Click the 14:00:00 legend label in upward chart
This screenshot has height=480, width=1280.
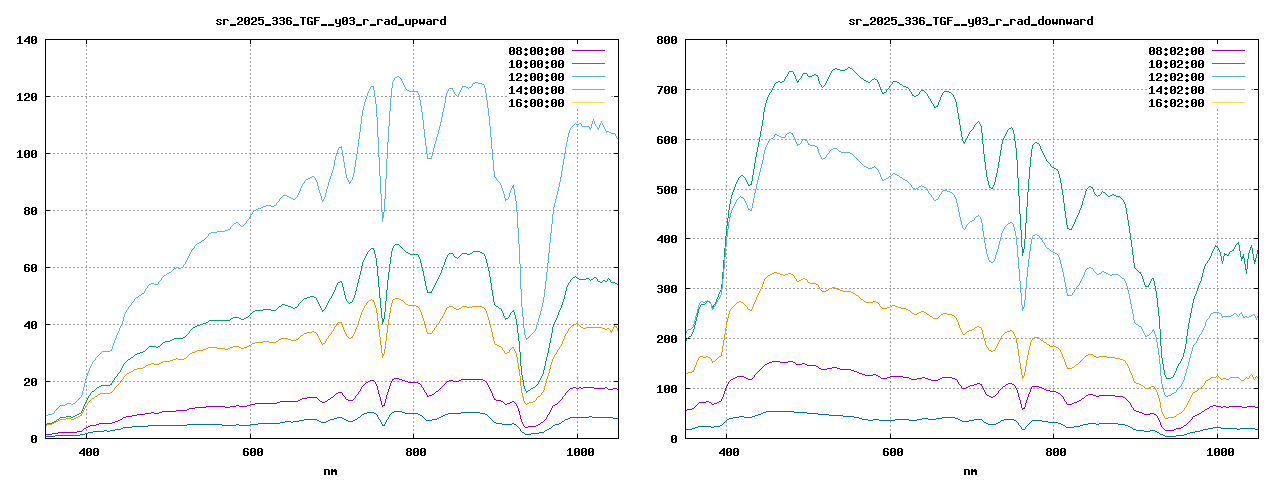[x=536, y=90]
